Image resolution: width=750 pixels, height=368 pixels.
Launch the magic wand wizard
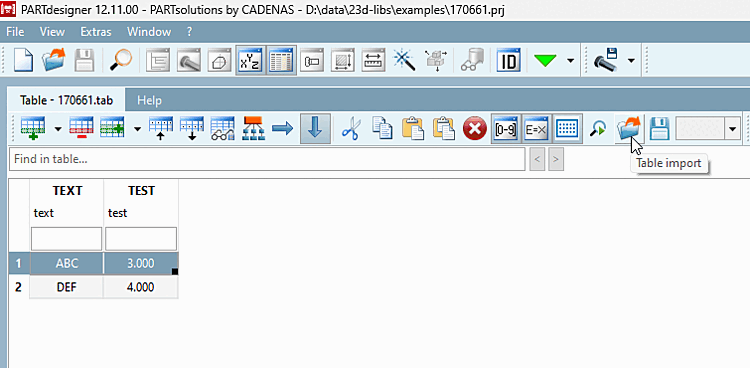(x=404, y=61)
